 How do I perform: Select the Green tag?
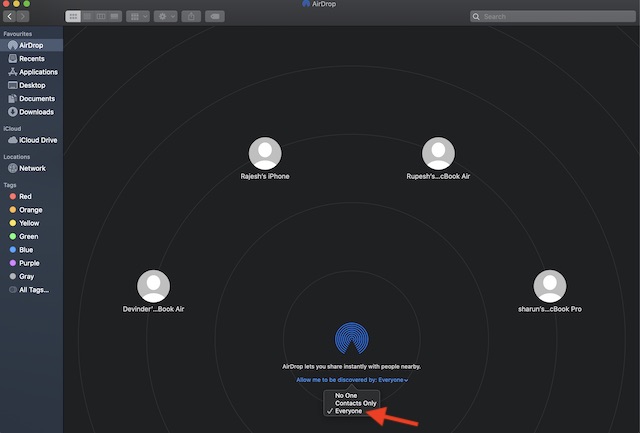tap(31, 236)
